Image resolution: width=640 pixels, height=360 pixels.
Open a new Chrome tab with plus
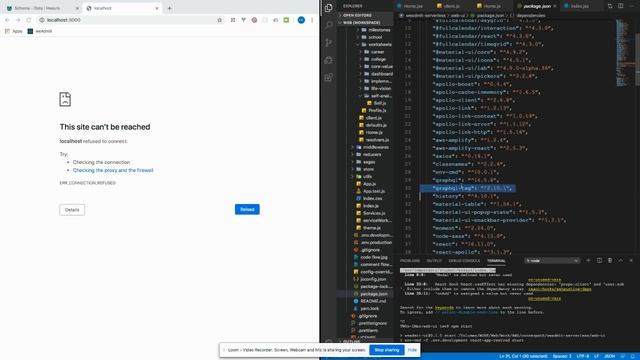pyautogui.click(x=169, y=8)
